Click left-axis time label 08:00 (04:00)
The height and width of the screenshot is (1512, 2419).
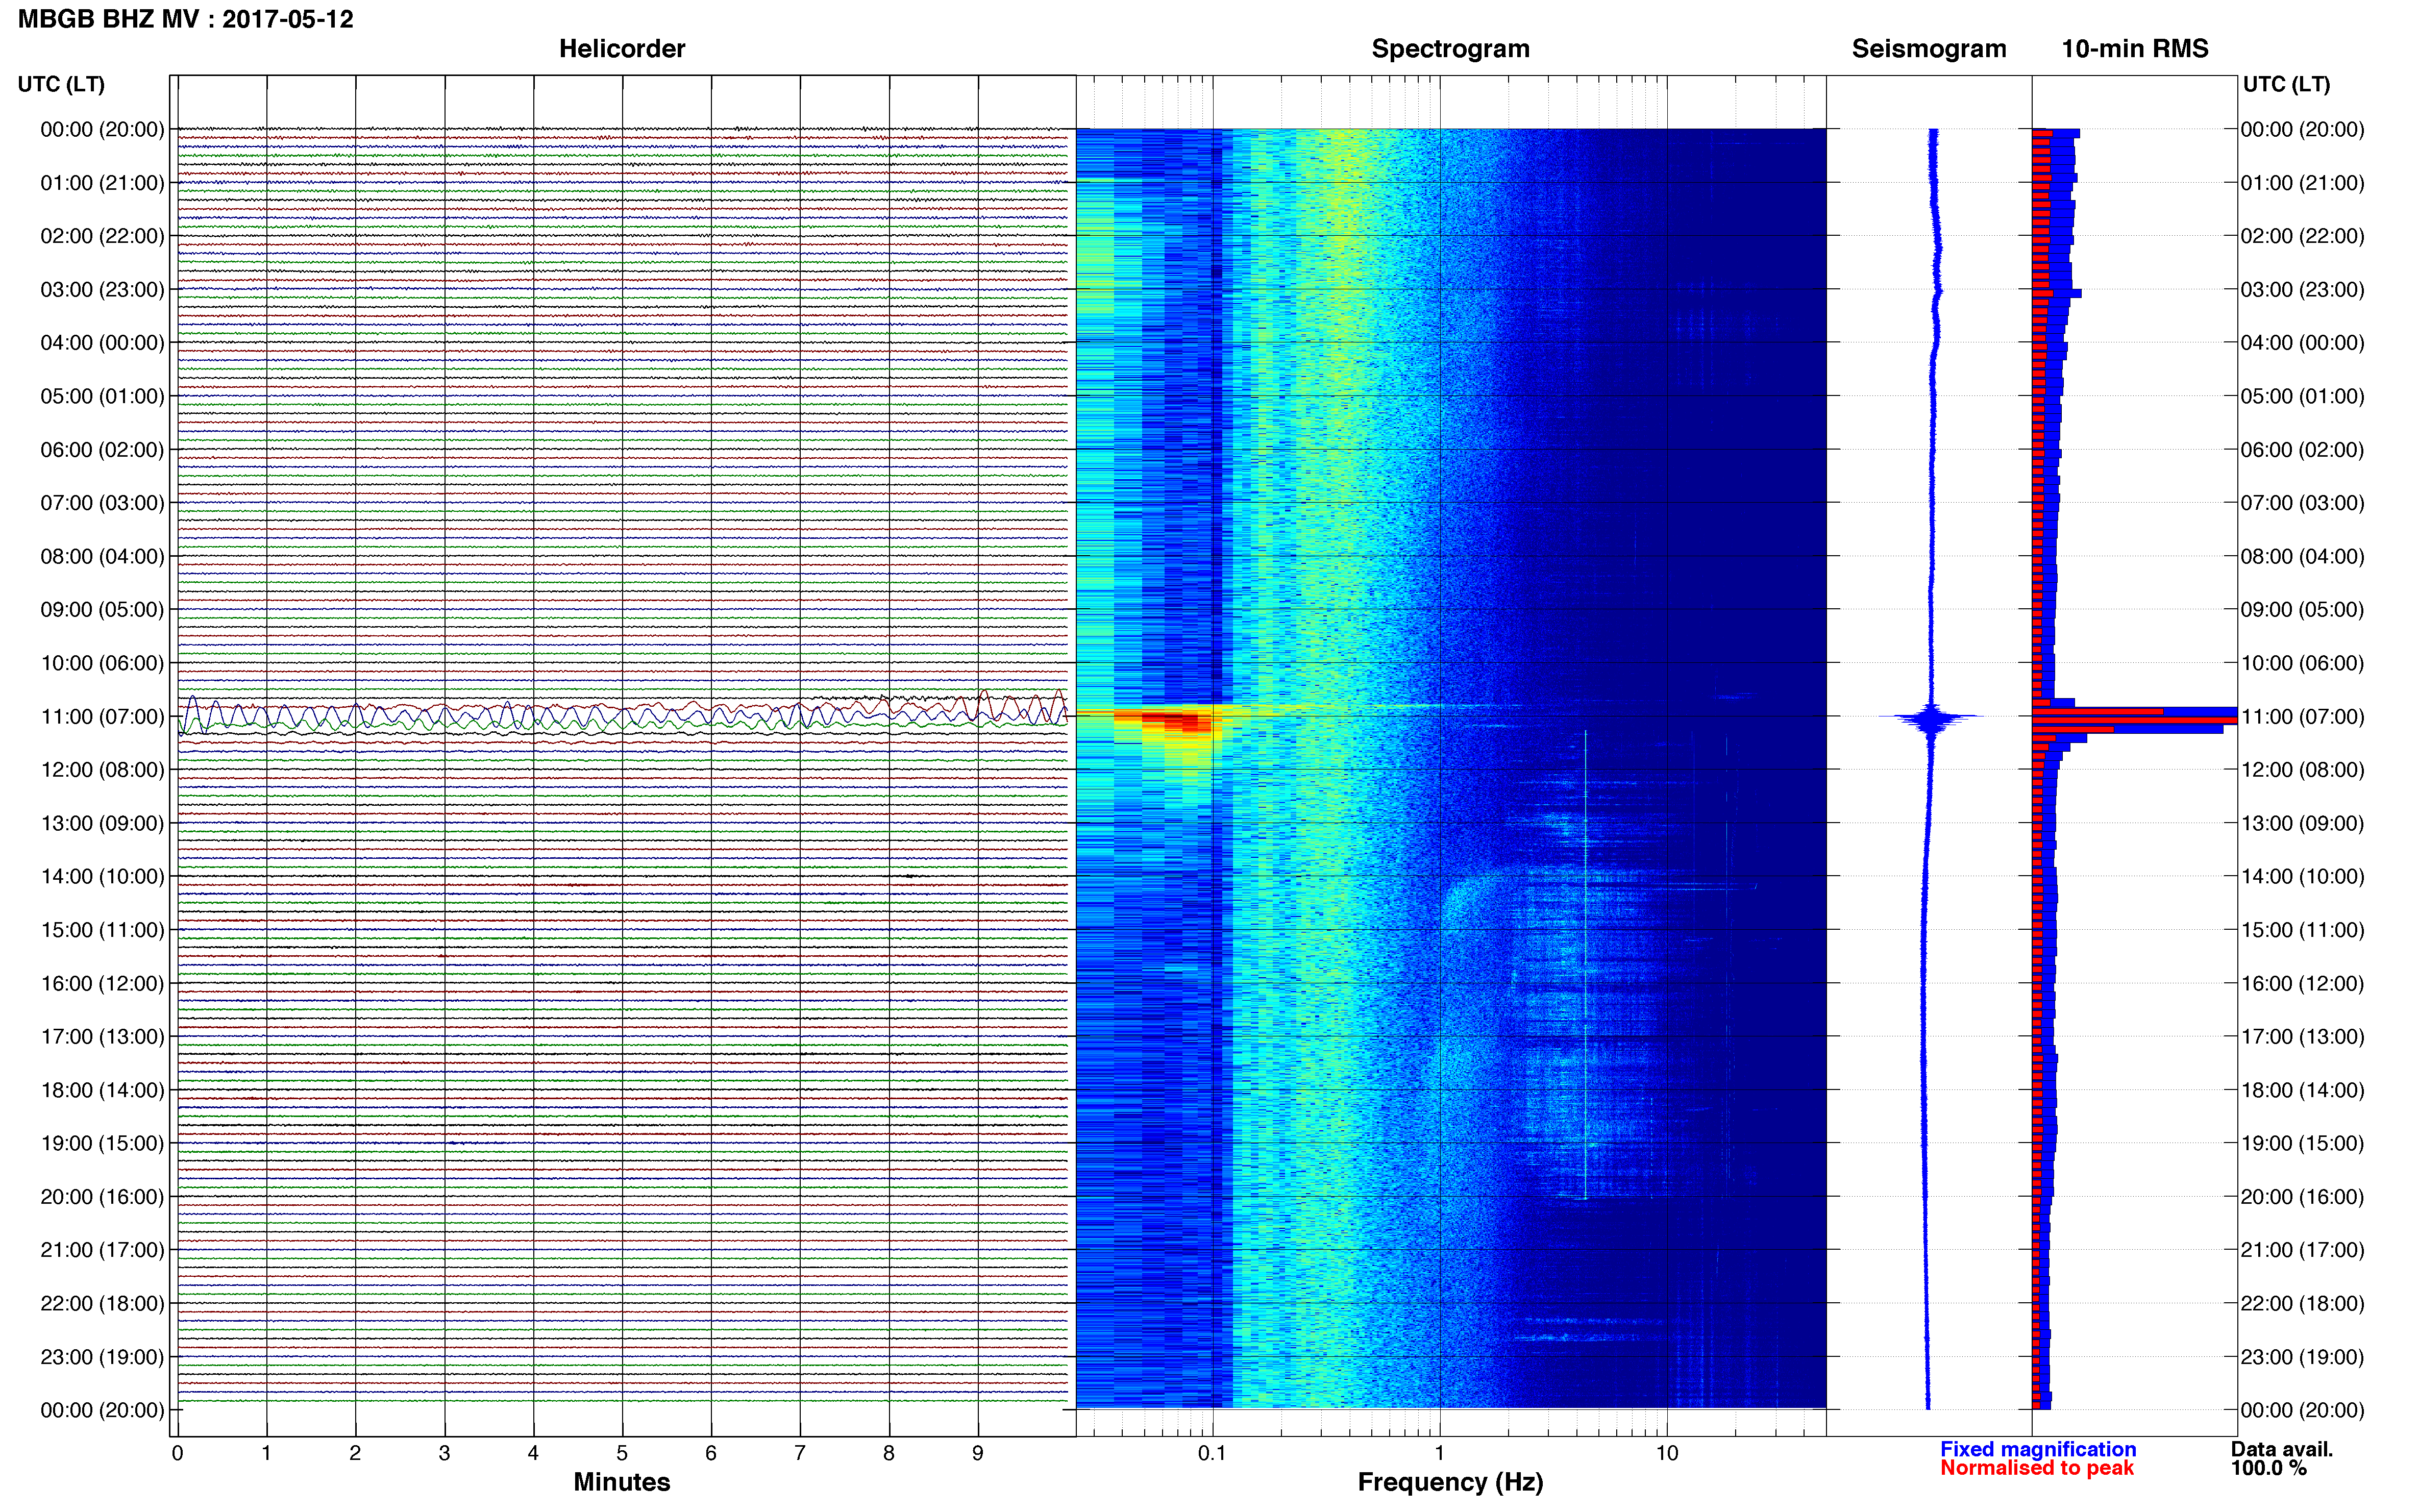pos(102,556)
